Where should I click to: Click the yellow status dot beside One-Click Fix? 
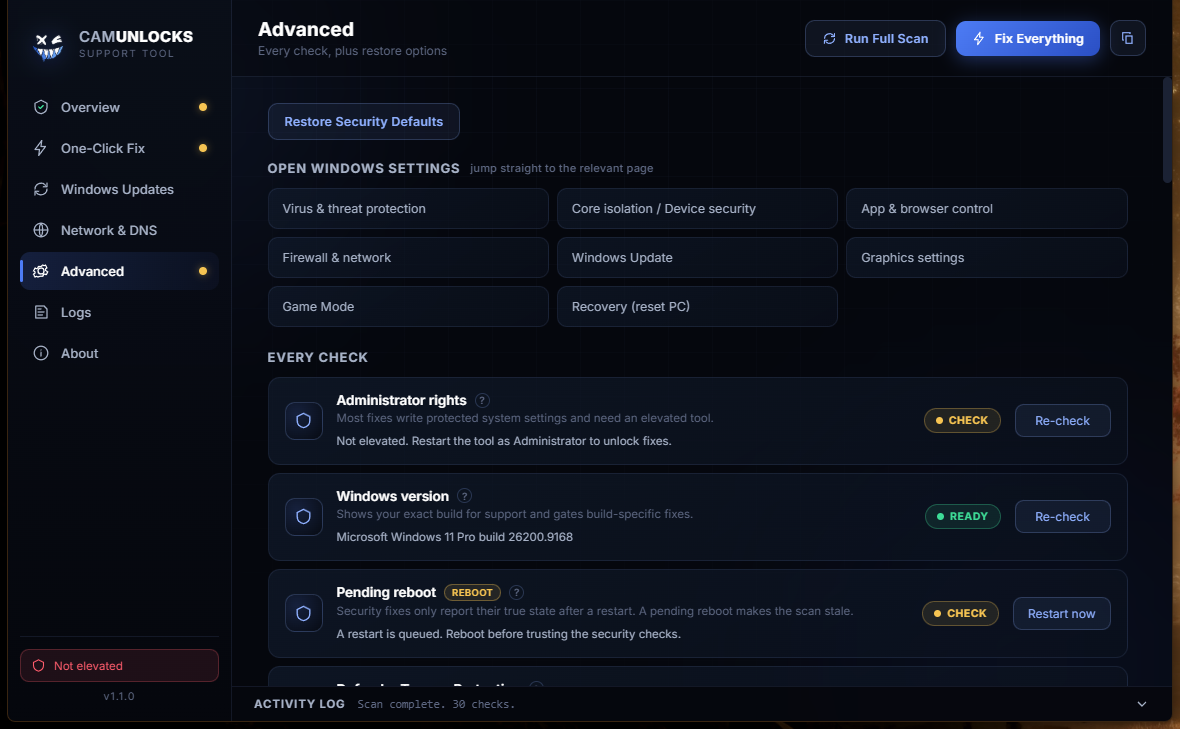[x=202, y=148]
